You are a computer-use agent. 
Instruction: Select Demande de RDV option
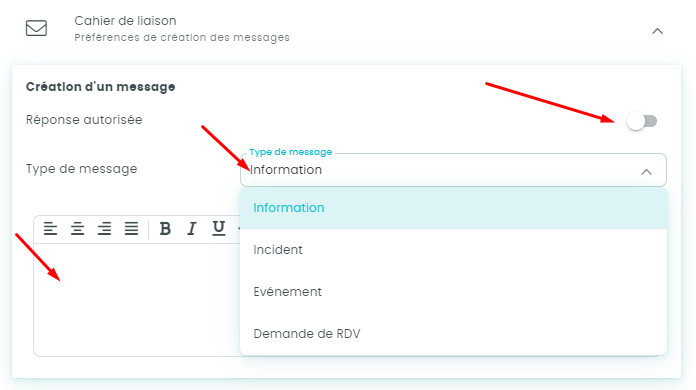click(x=453, y=334)
